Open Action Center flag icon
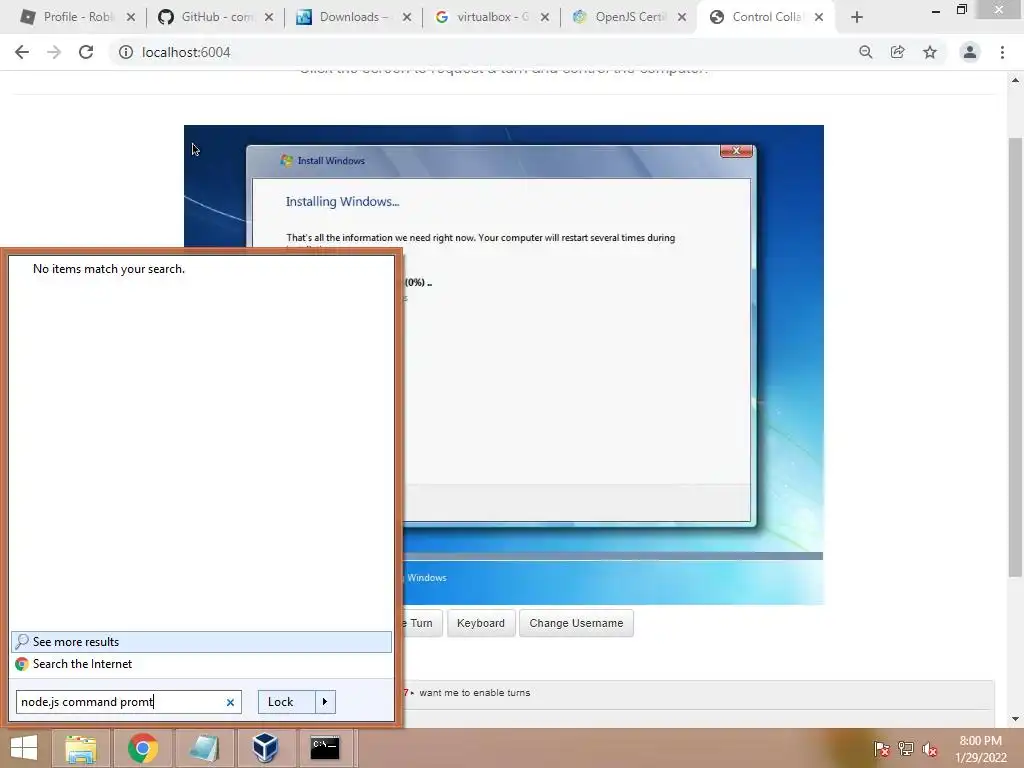This screenshot has width=1024, height=768. pos(881,748)
